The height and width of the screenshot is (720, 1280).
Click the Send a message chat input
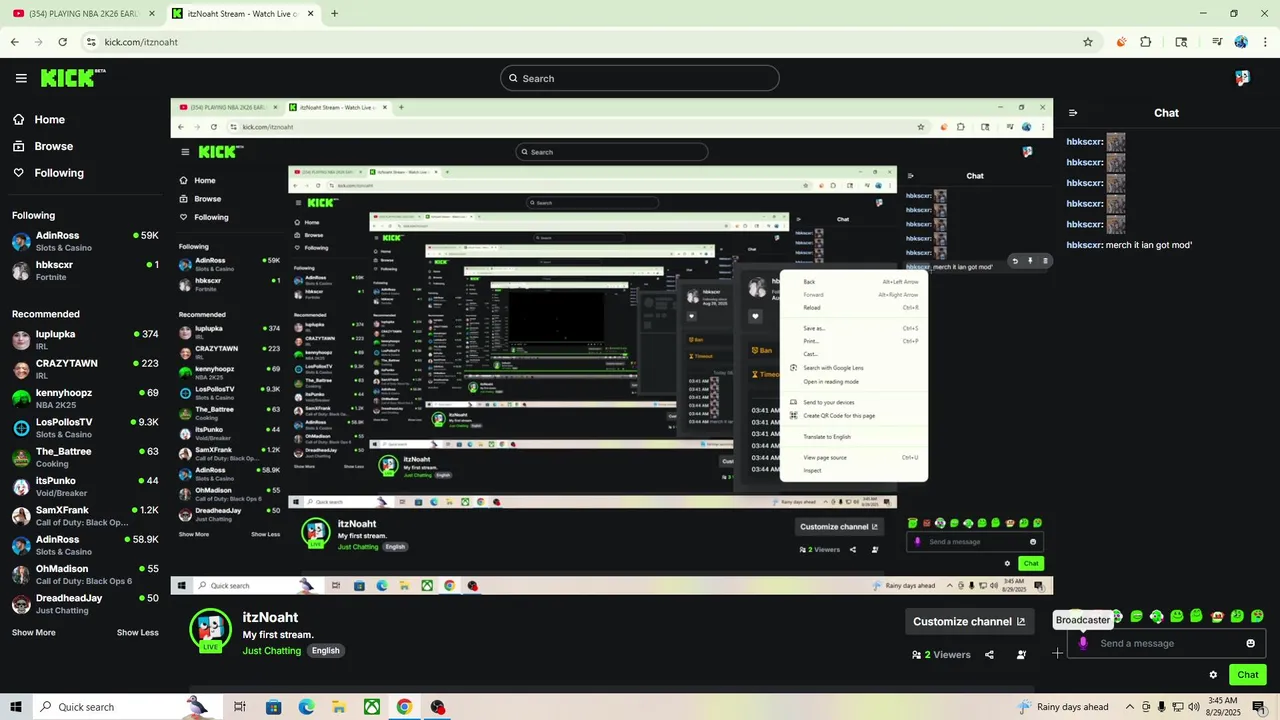pyautogui.click(x=1166, y=643)
